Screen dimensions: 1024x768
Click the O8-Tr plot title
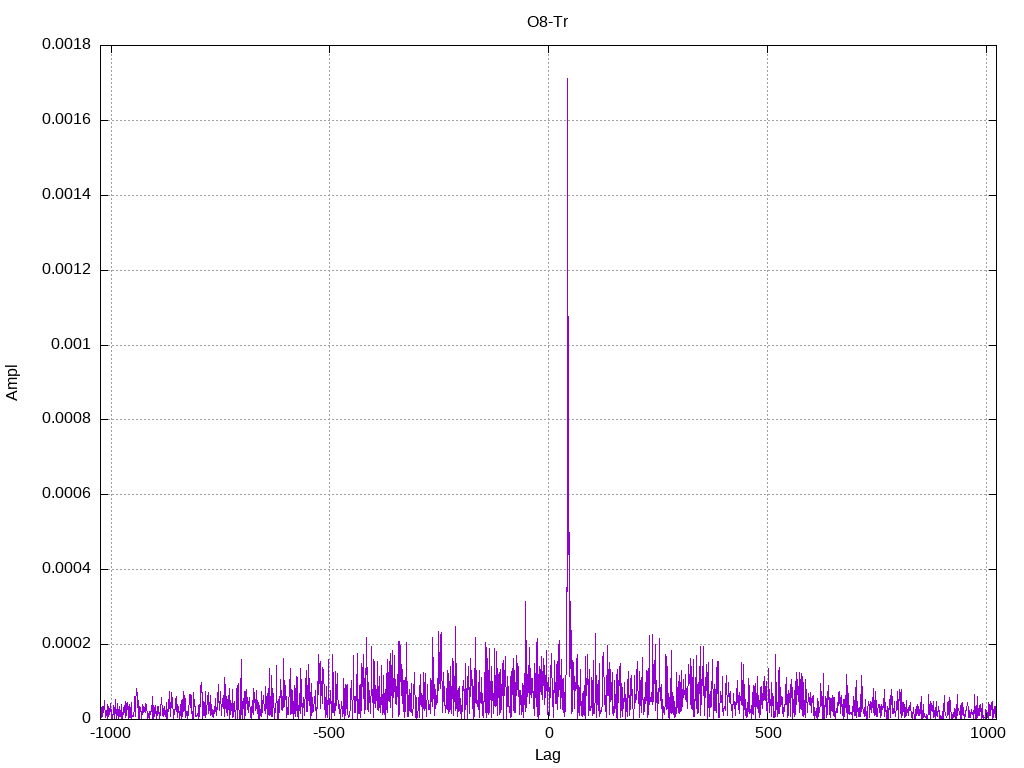[x=547, y=21]
